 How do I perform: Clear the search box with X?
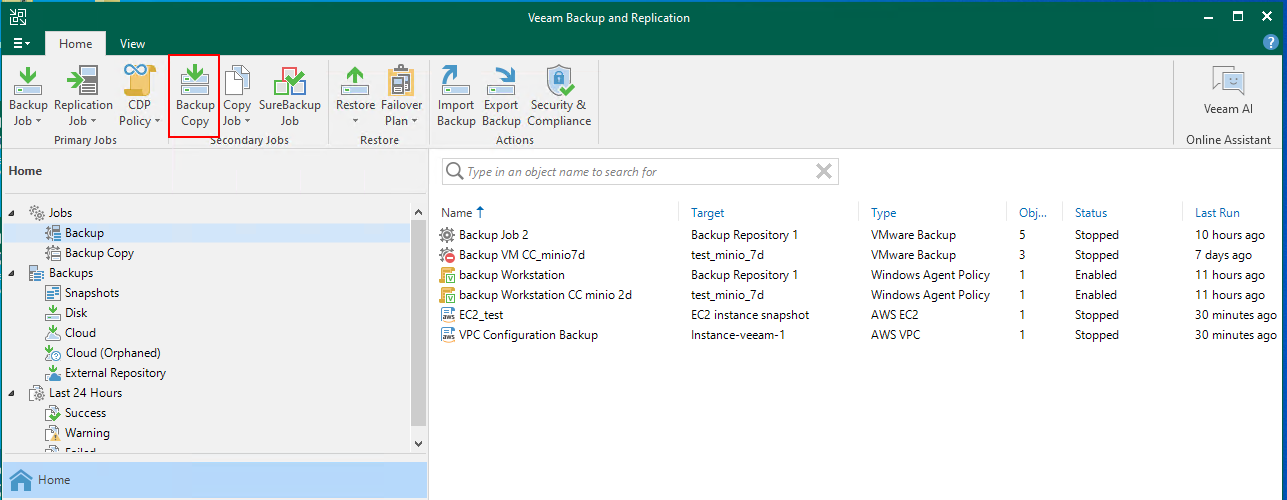coord(824,172)
